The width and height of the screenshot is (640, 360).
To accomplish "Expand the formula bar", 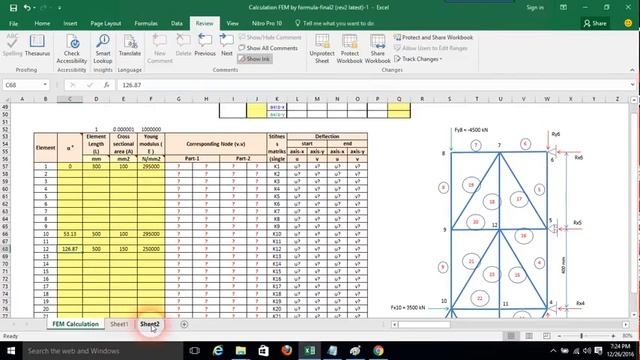I will [633, 85].
